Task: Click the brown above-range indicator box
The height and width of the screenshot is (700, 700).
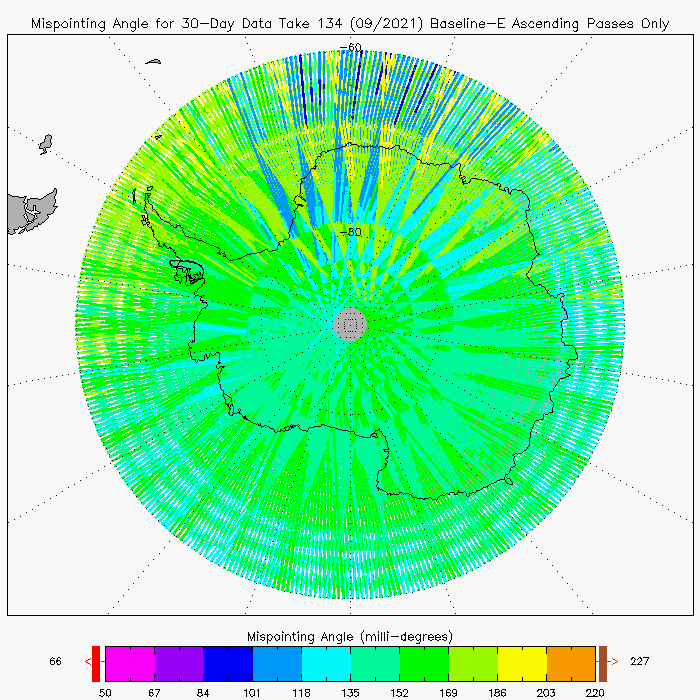Action: coord(603,663)
